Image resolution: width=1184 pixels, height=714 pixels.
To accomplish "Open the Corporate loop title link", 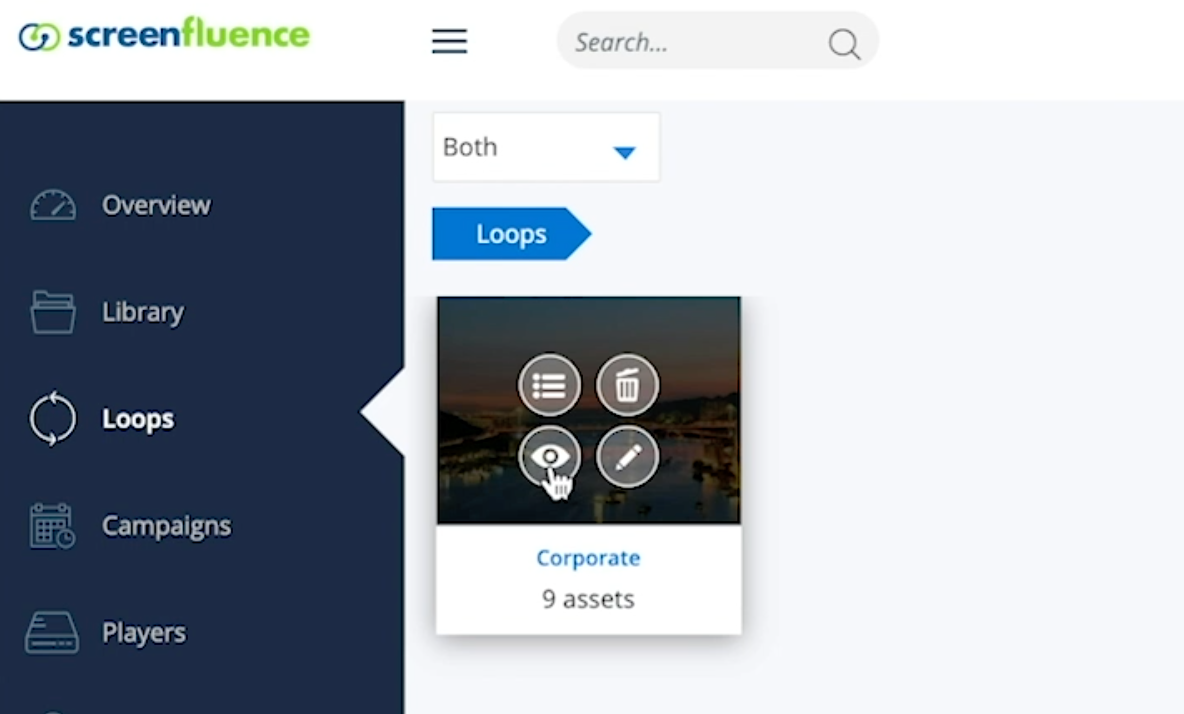I will 588,558.
